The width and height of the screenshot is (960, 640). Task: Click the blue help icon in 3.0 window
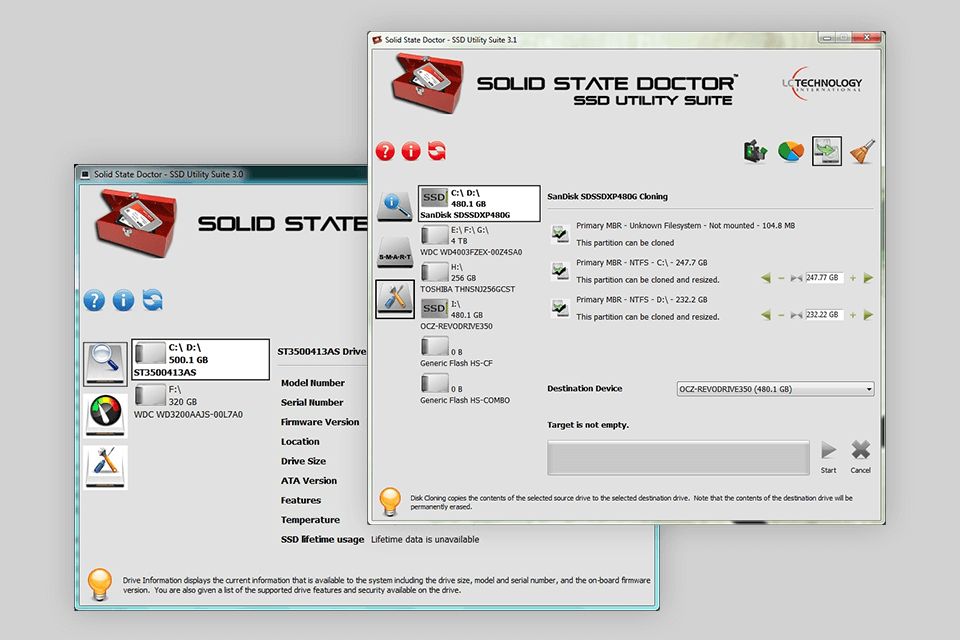click(94, 300)
